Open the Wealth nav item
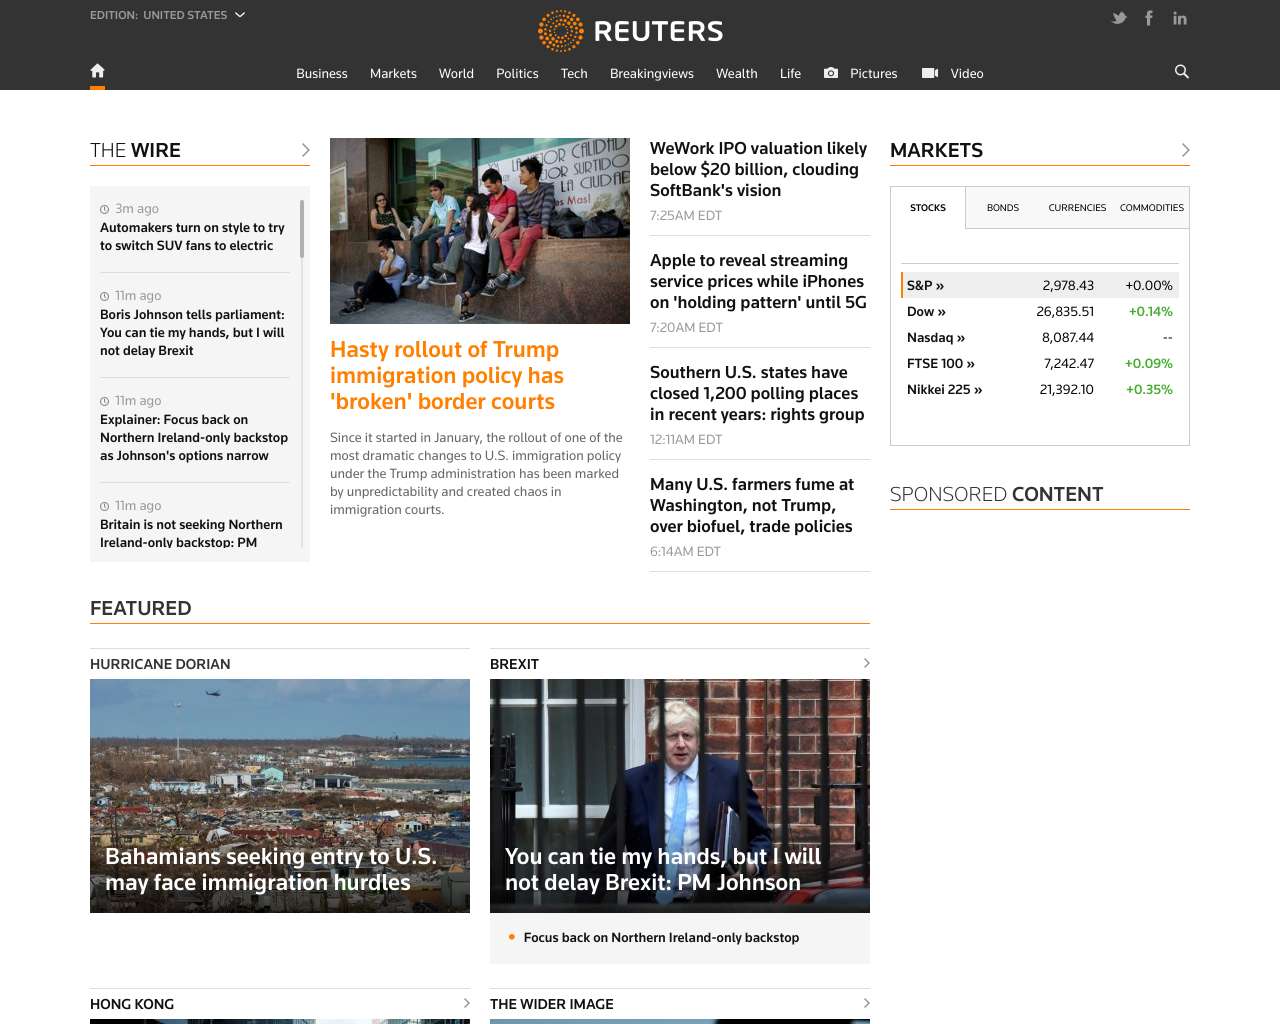Image resolution: width=1280 pixels, height=1024 pixels. point(737,73)
